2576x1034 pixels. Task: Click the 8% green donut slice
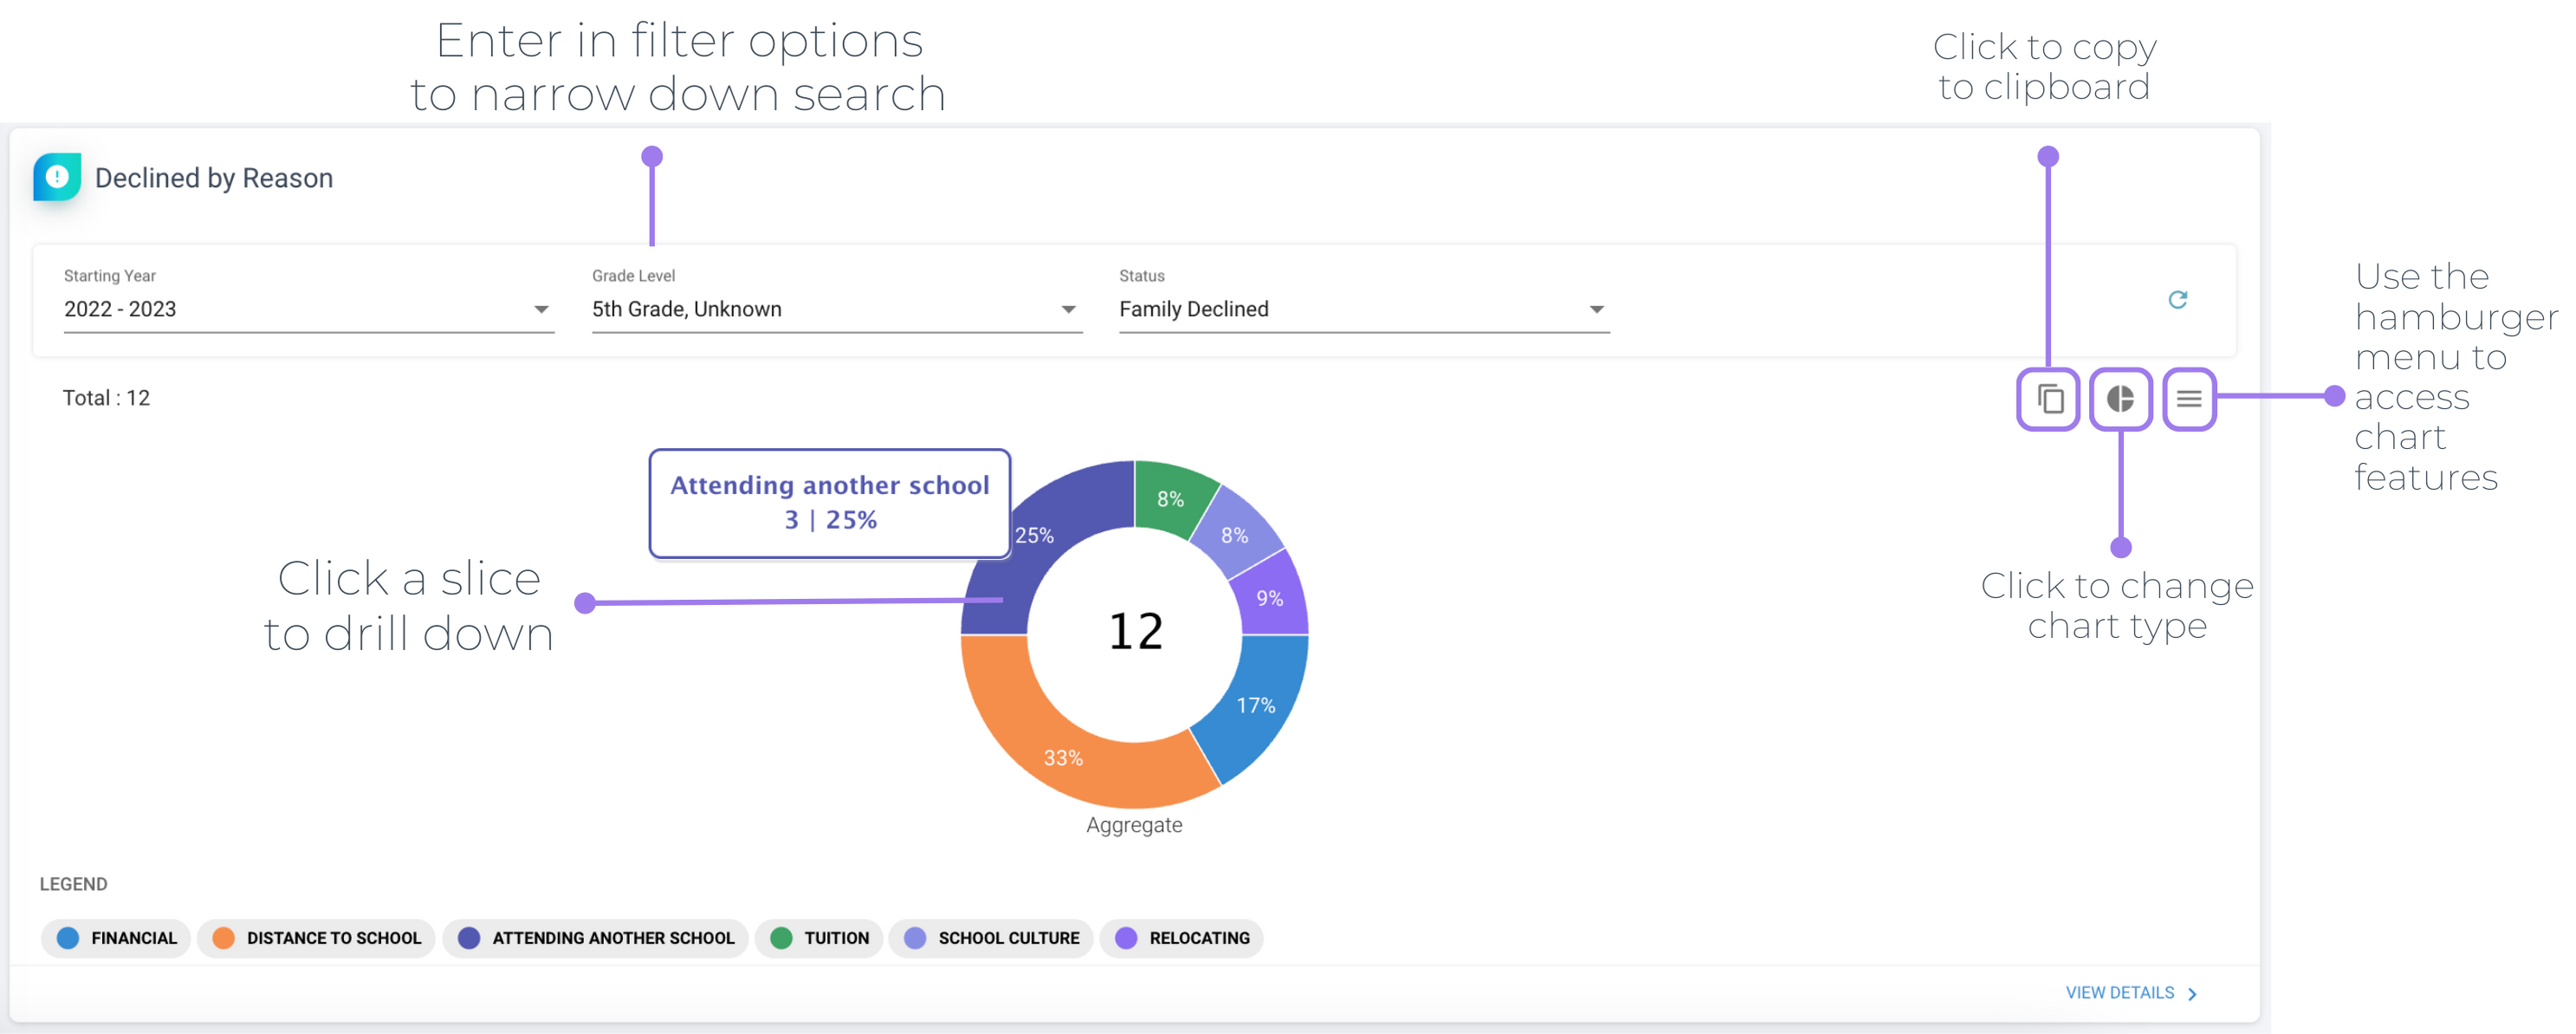point(1170,498)
